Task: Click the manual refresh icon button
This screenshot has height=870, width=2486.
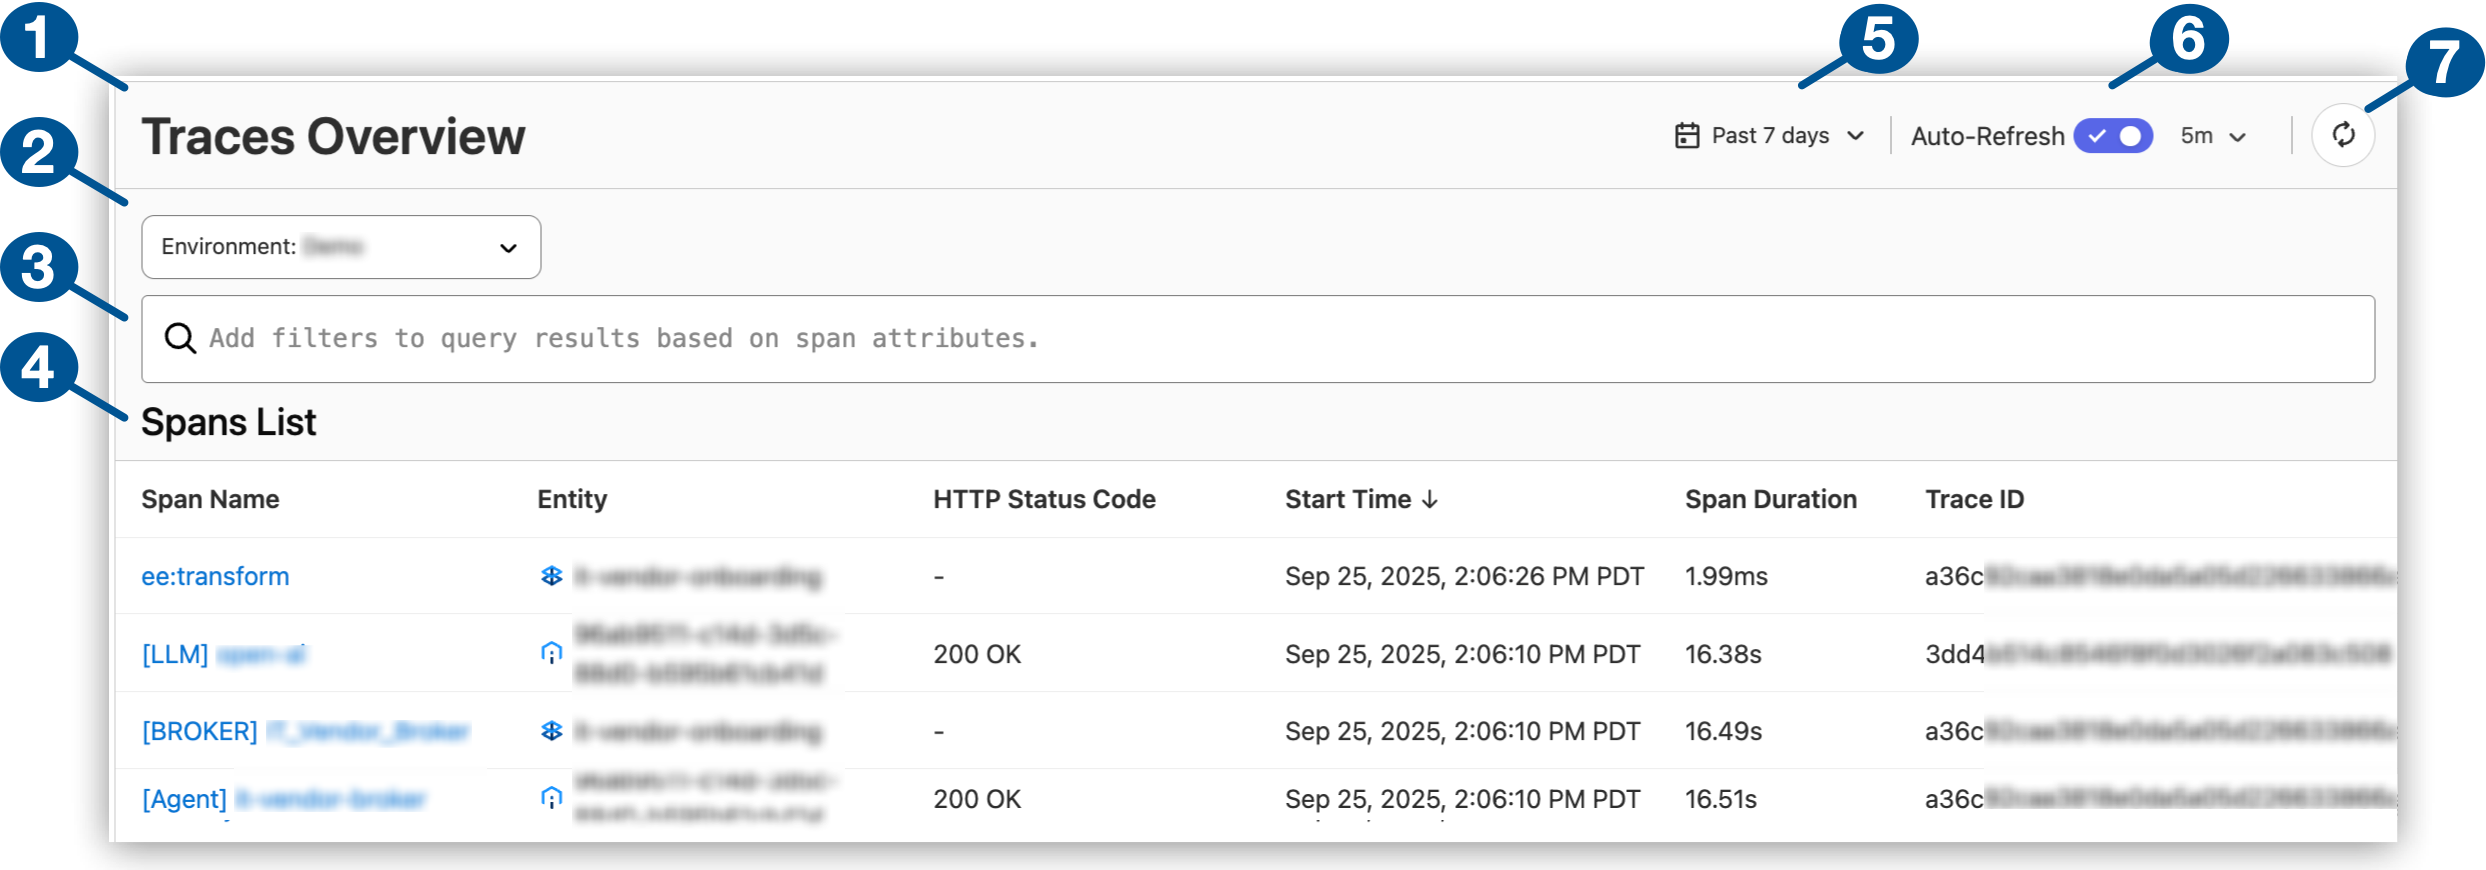Action: 2343,135
